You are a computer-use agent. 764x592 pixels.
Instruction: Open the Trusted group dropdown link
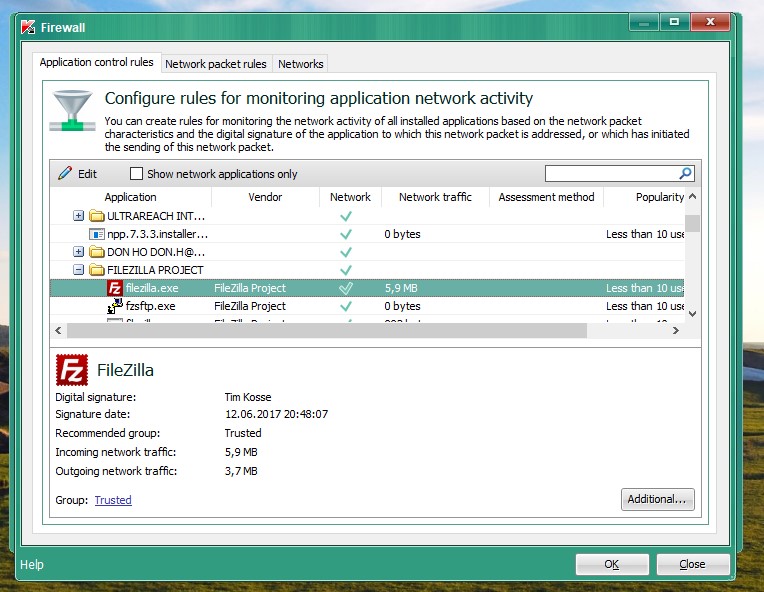113,500
